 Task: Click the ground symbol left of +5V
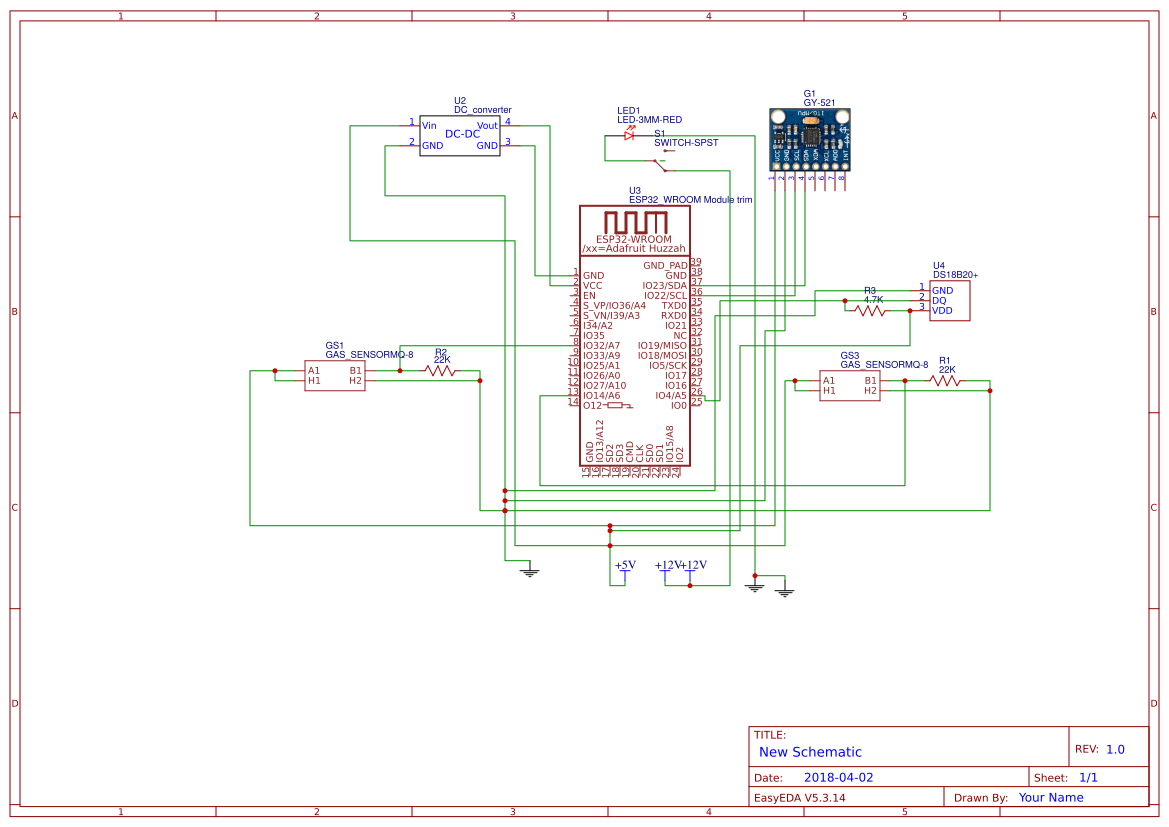pos(529,571)
